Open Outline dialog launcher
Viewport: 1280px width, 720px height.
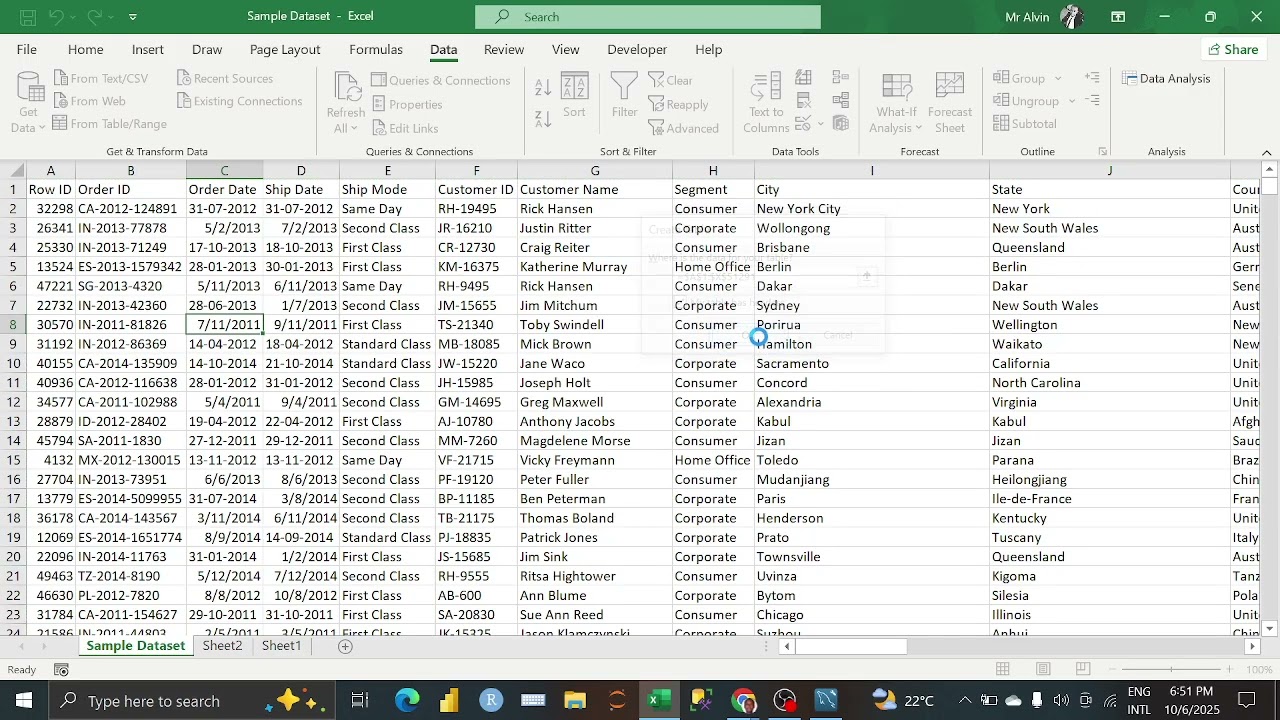(x=1103, y=152)
